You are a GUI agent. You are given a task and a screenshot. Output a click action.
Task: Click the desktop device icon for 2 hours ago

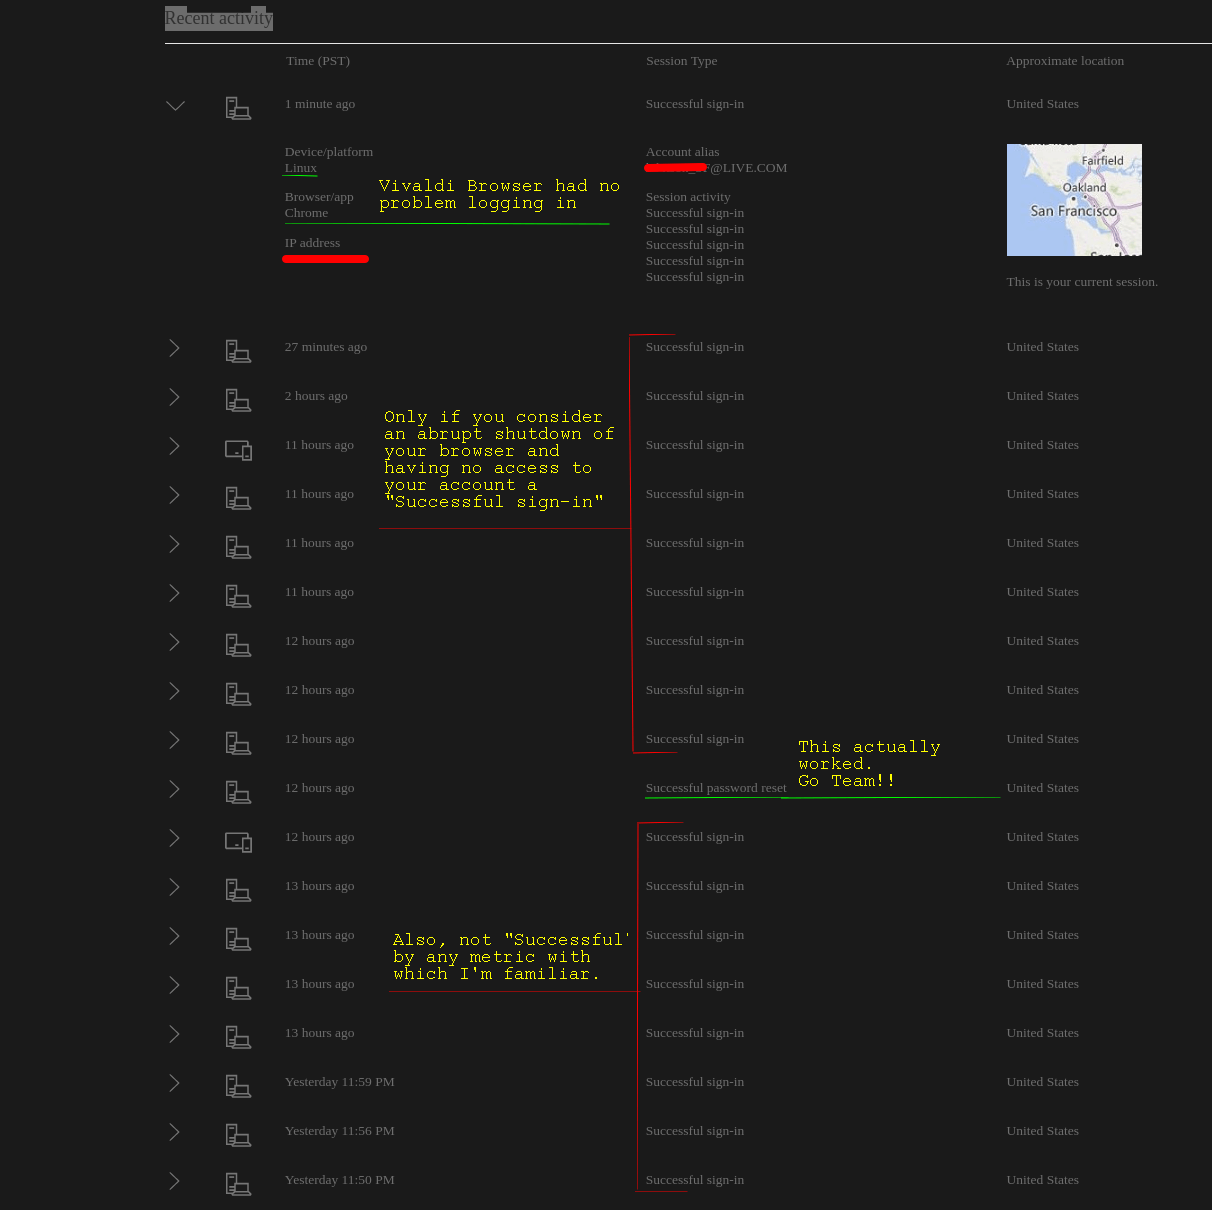(x=238, y=400)
